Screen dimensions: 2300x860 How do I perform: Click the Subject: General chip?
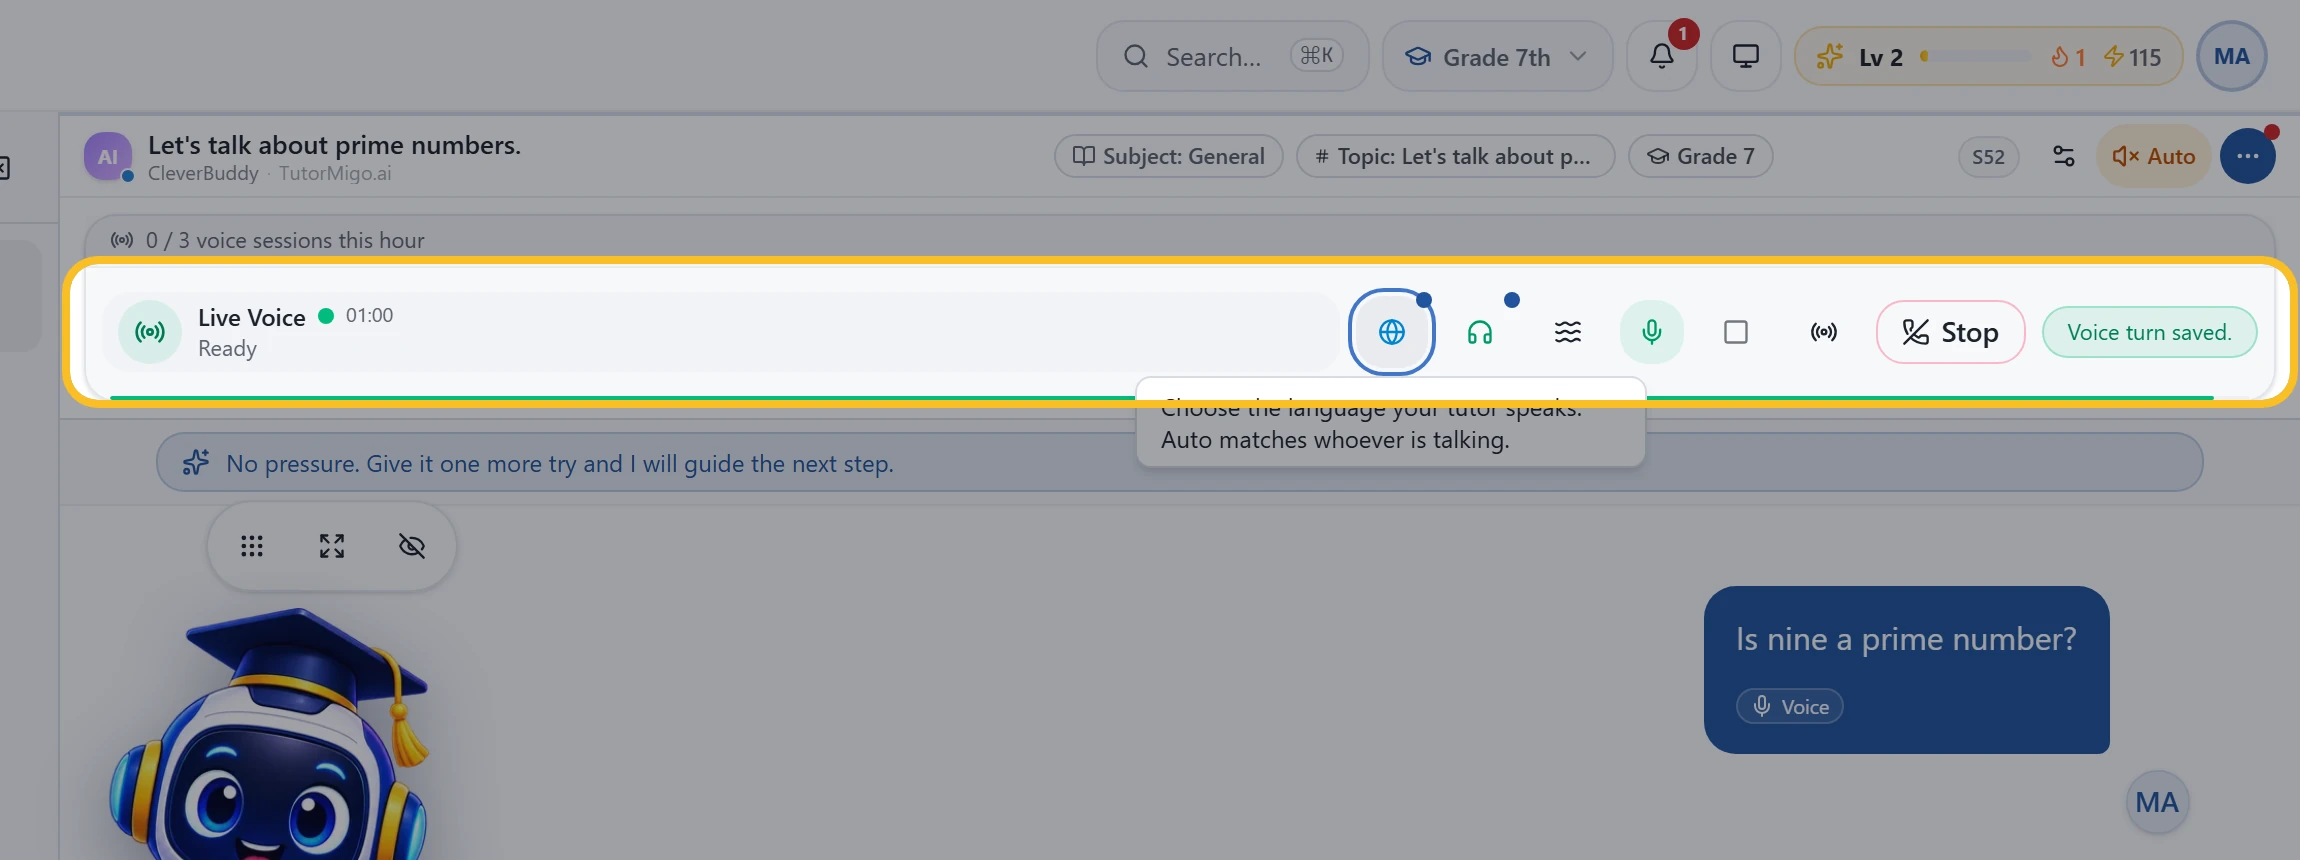coord(1169,156)
